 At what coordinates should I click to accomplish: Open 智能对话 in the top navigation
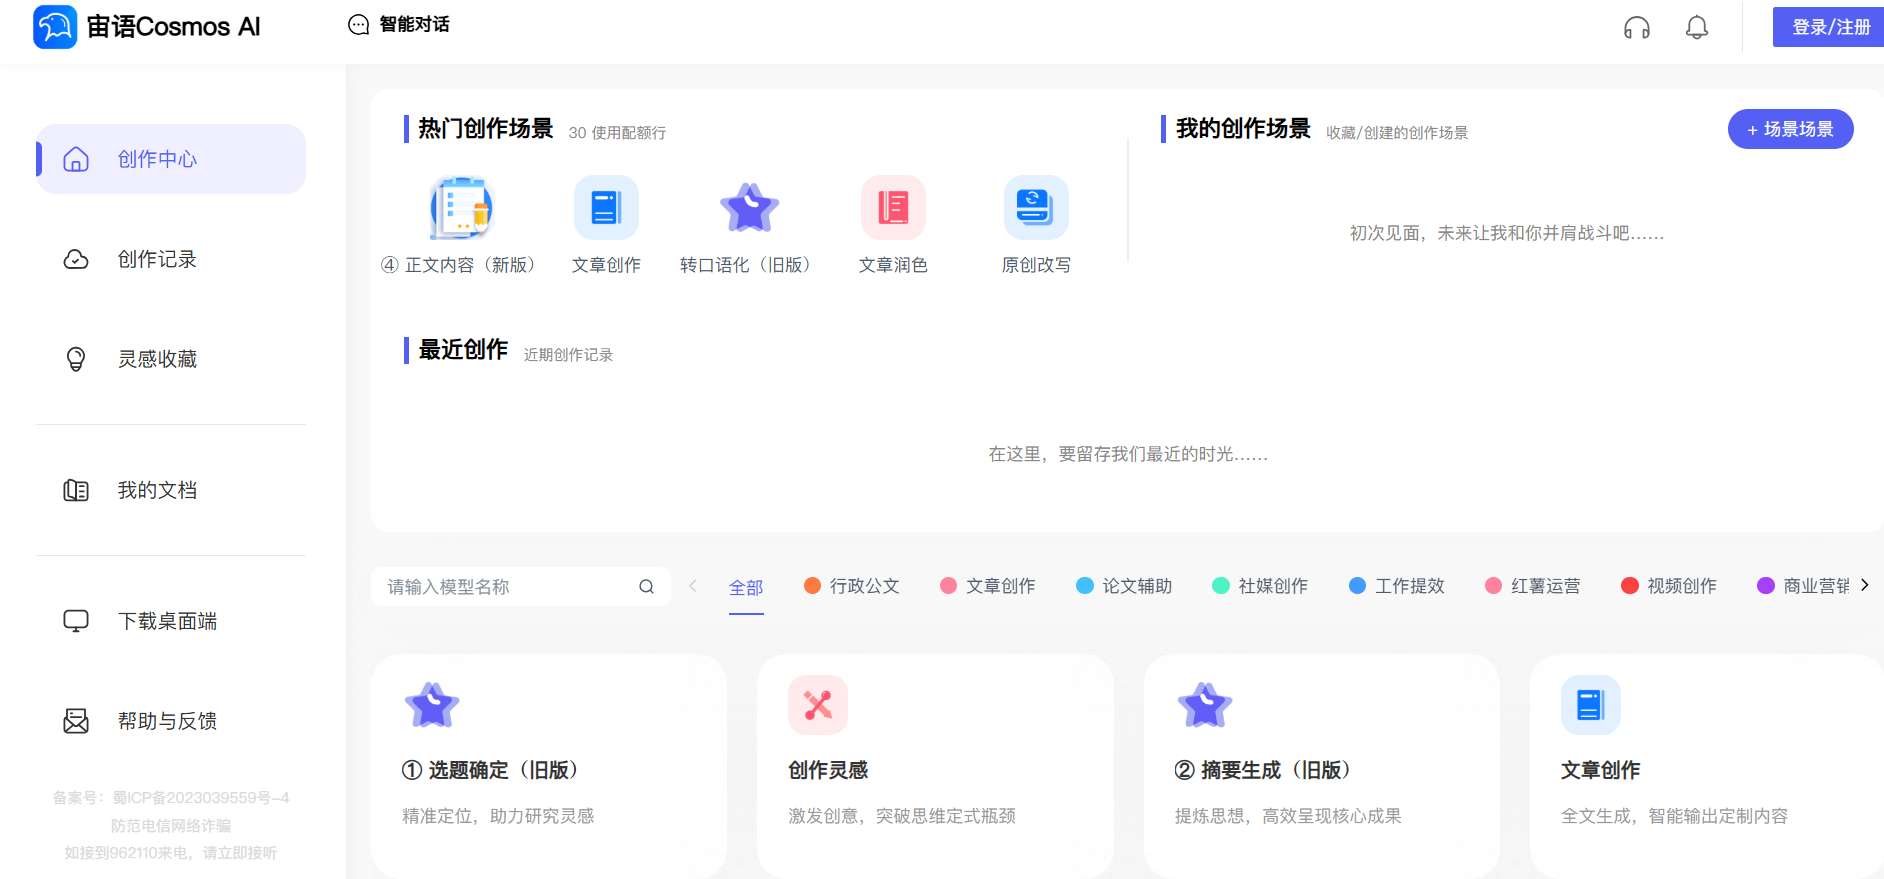coord(399,25)
